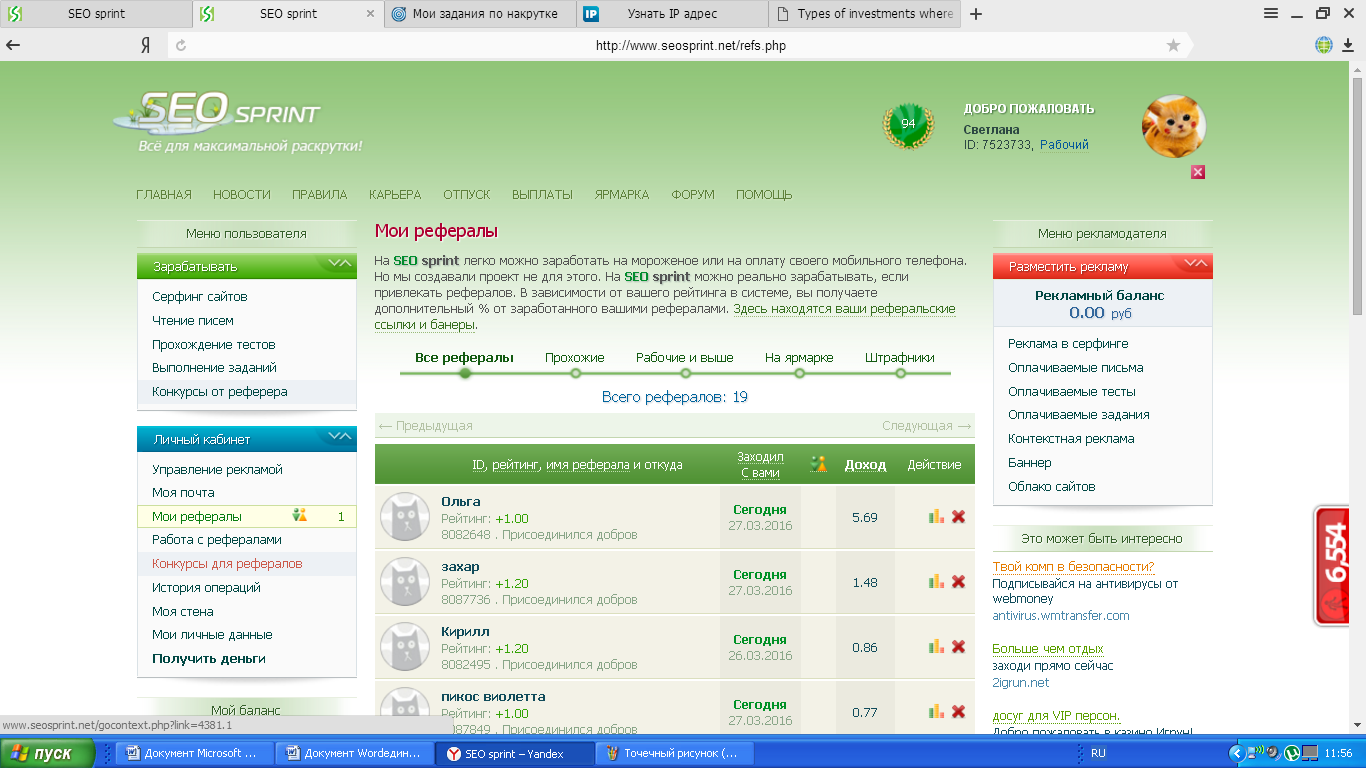Image resolution: width=1366 pixels, height=768 pixels.
Task: Open "Серфинг сайтов" in the user menu
Action: [x=200, y=297]
